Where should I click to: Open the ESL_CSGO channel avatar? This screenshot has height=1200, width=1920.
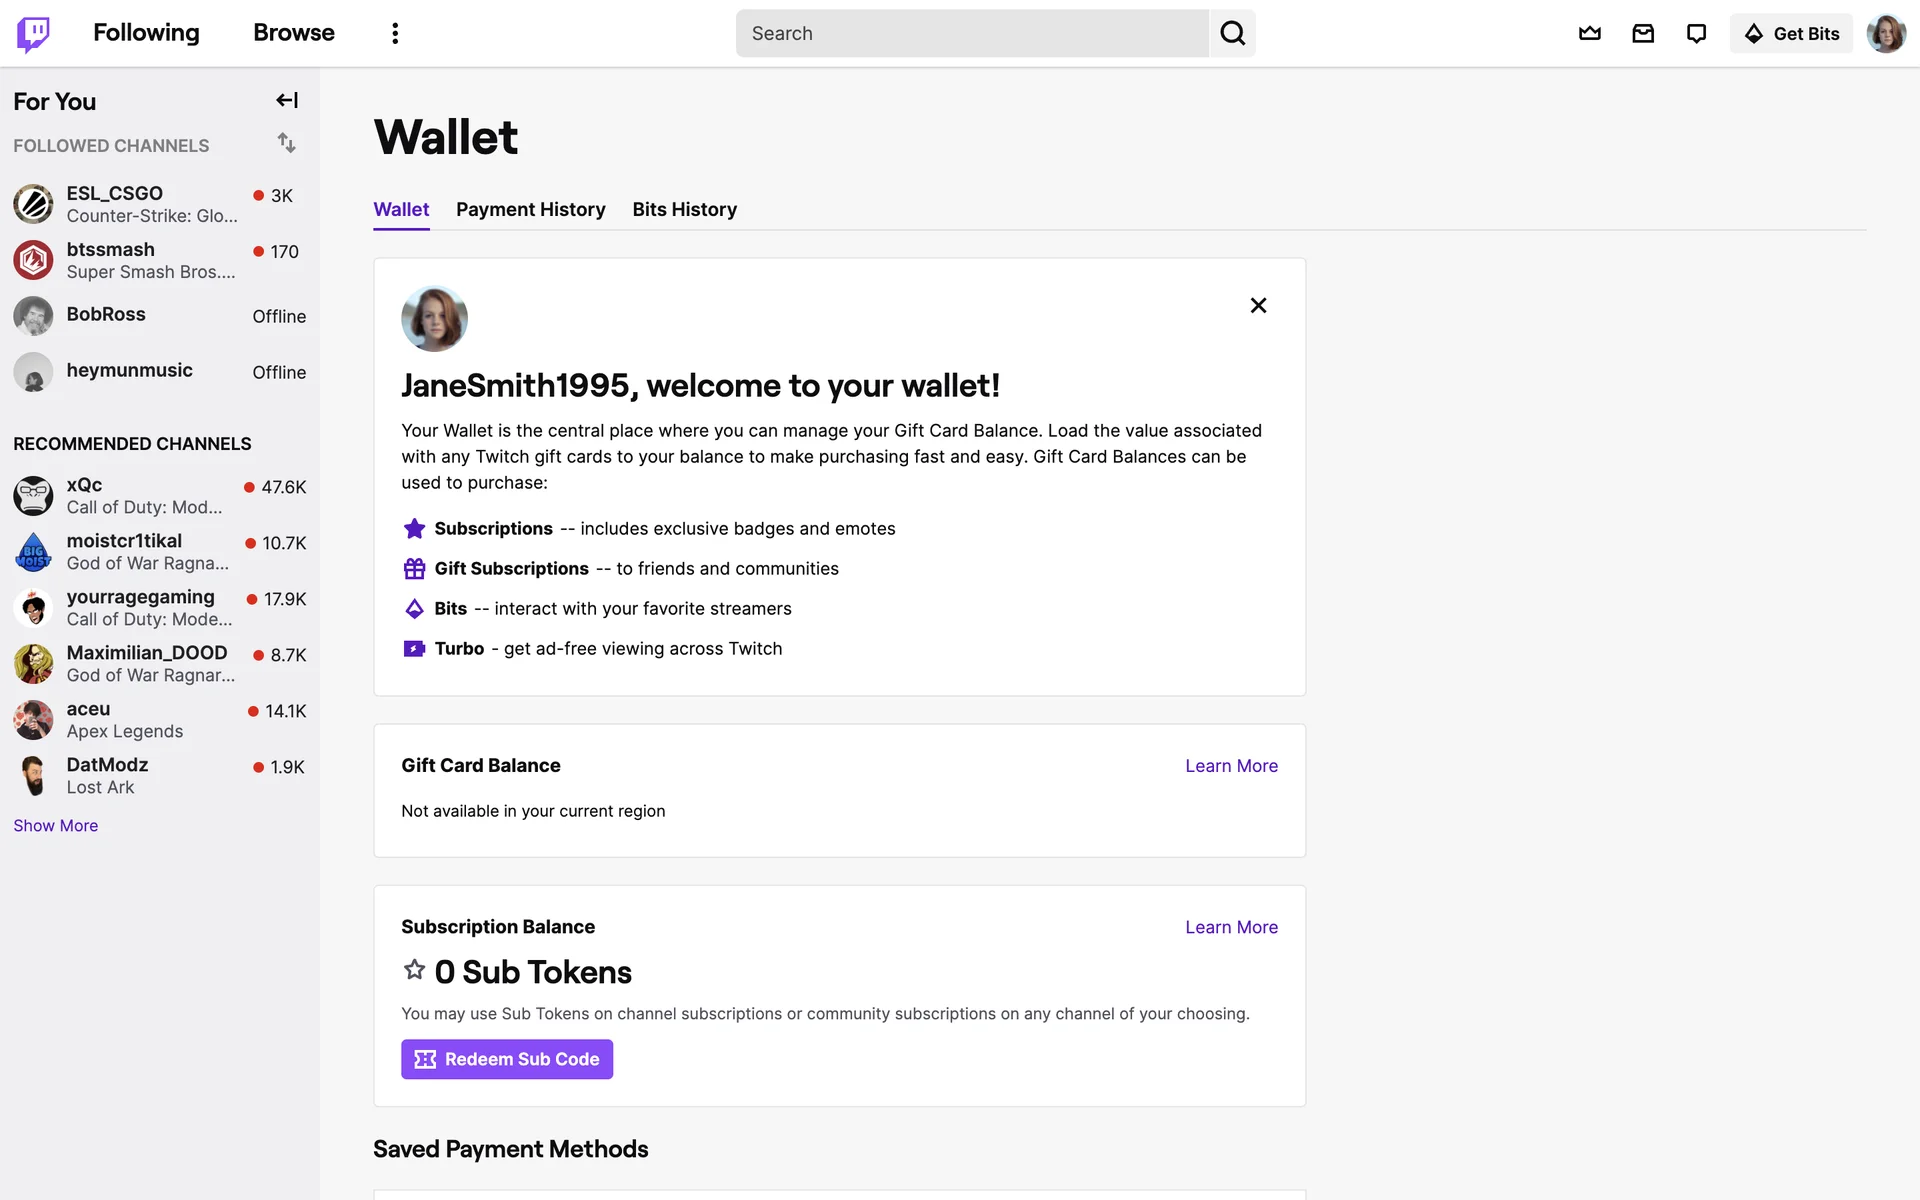pos(33,204)
